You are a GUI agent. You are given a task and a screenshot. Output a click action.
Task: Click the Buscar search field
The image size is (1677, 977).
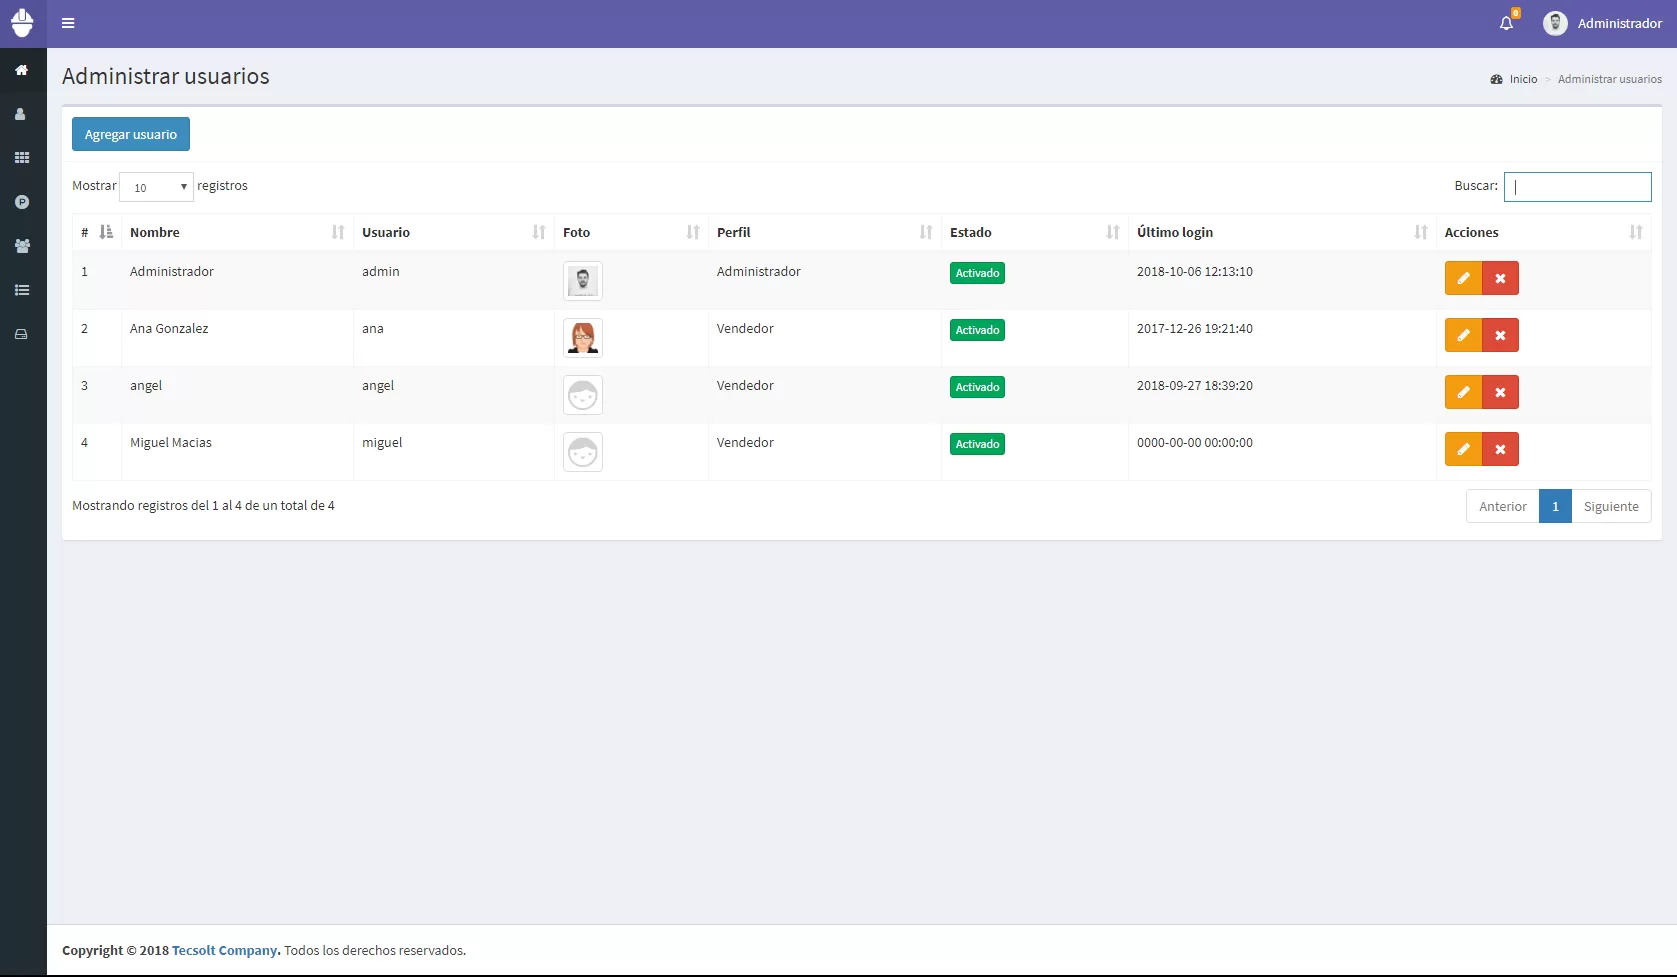[1577, 187]
